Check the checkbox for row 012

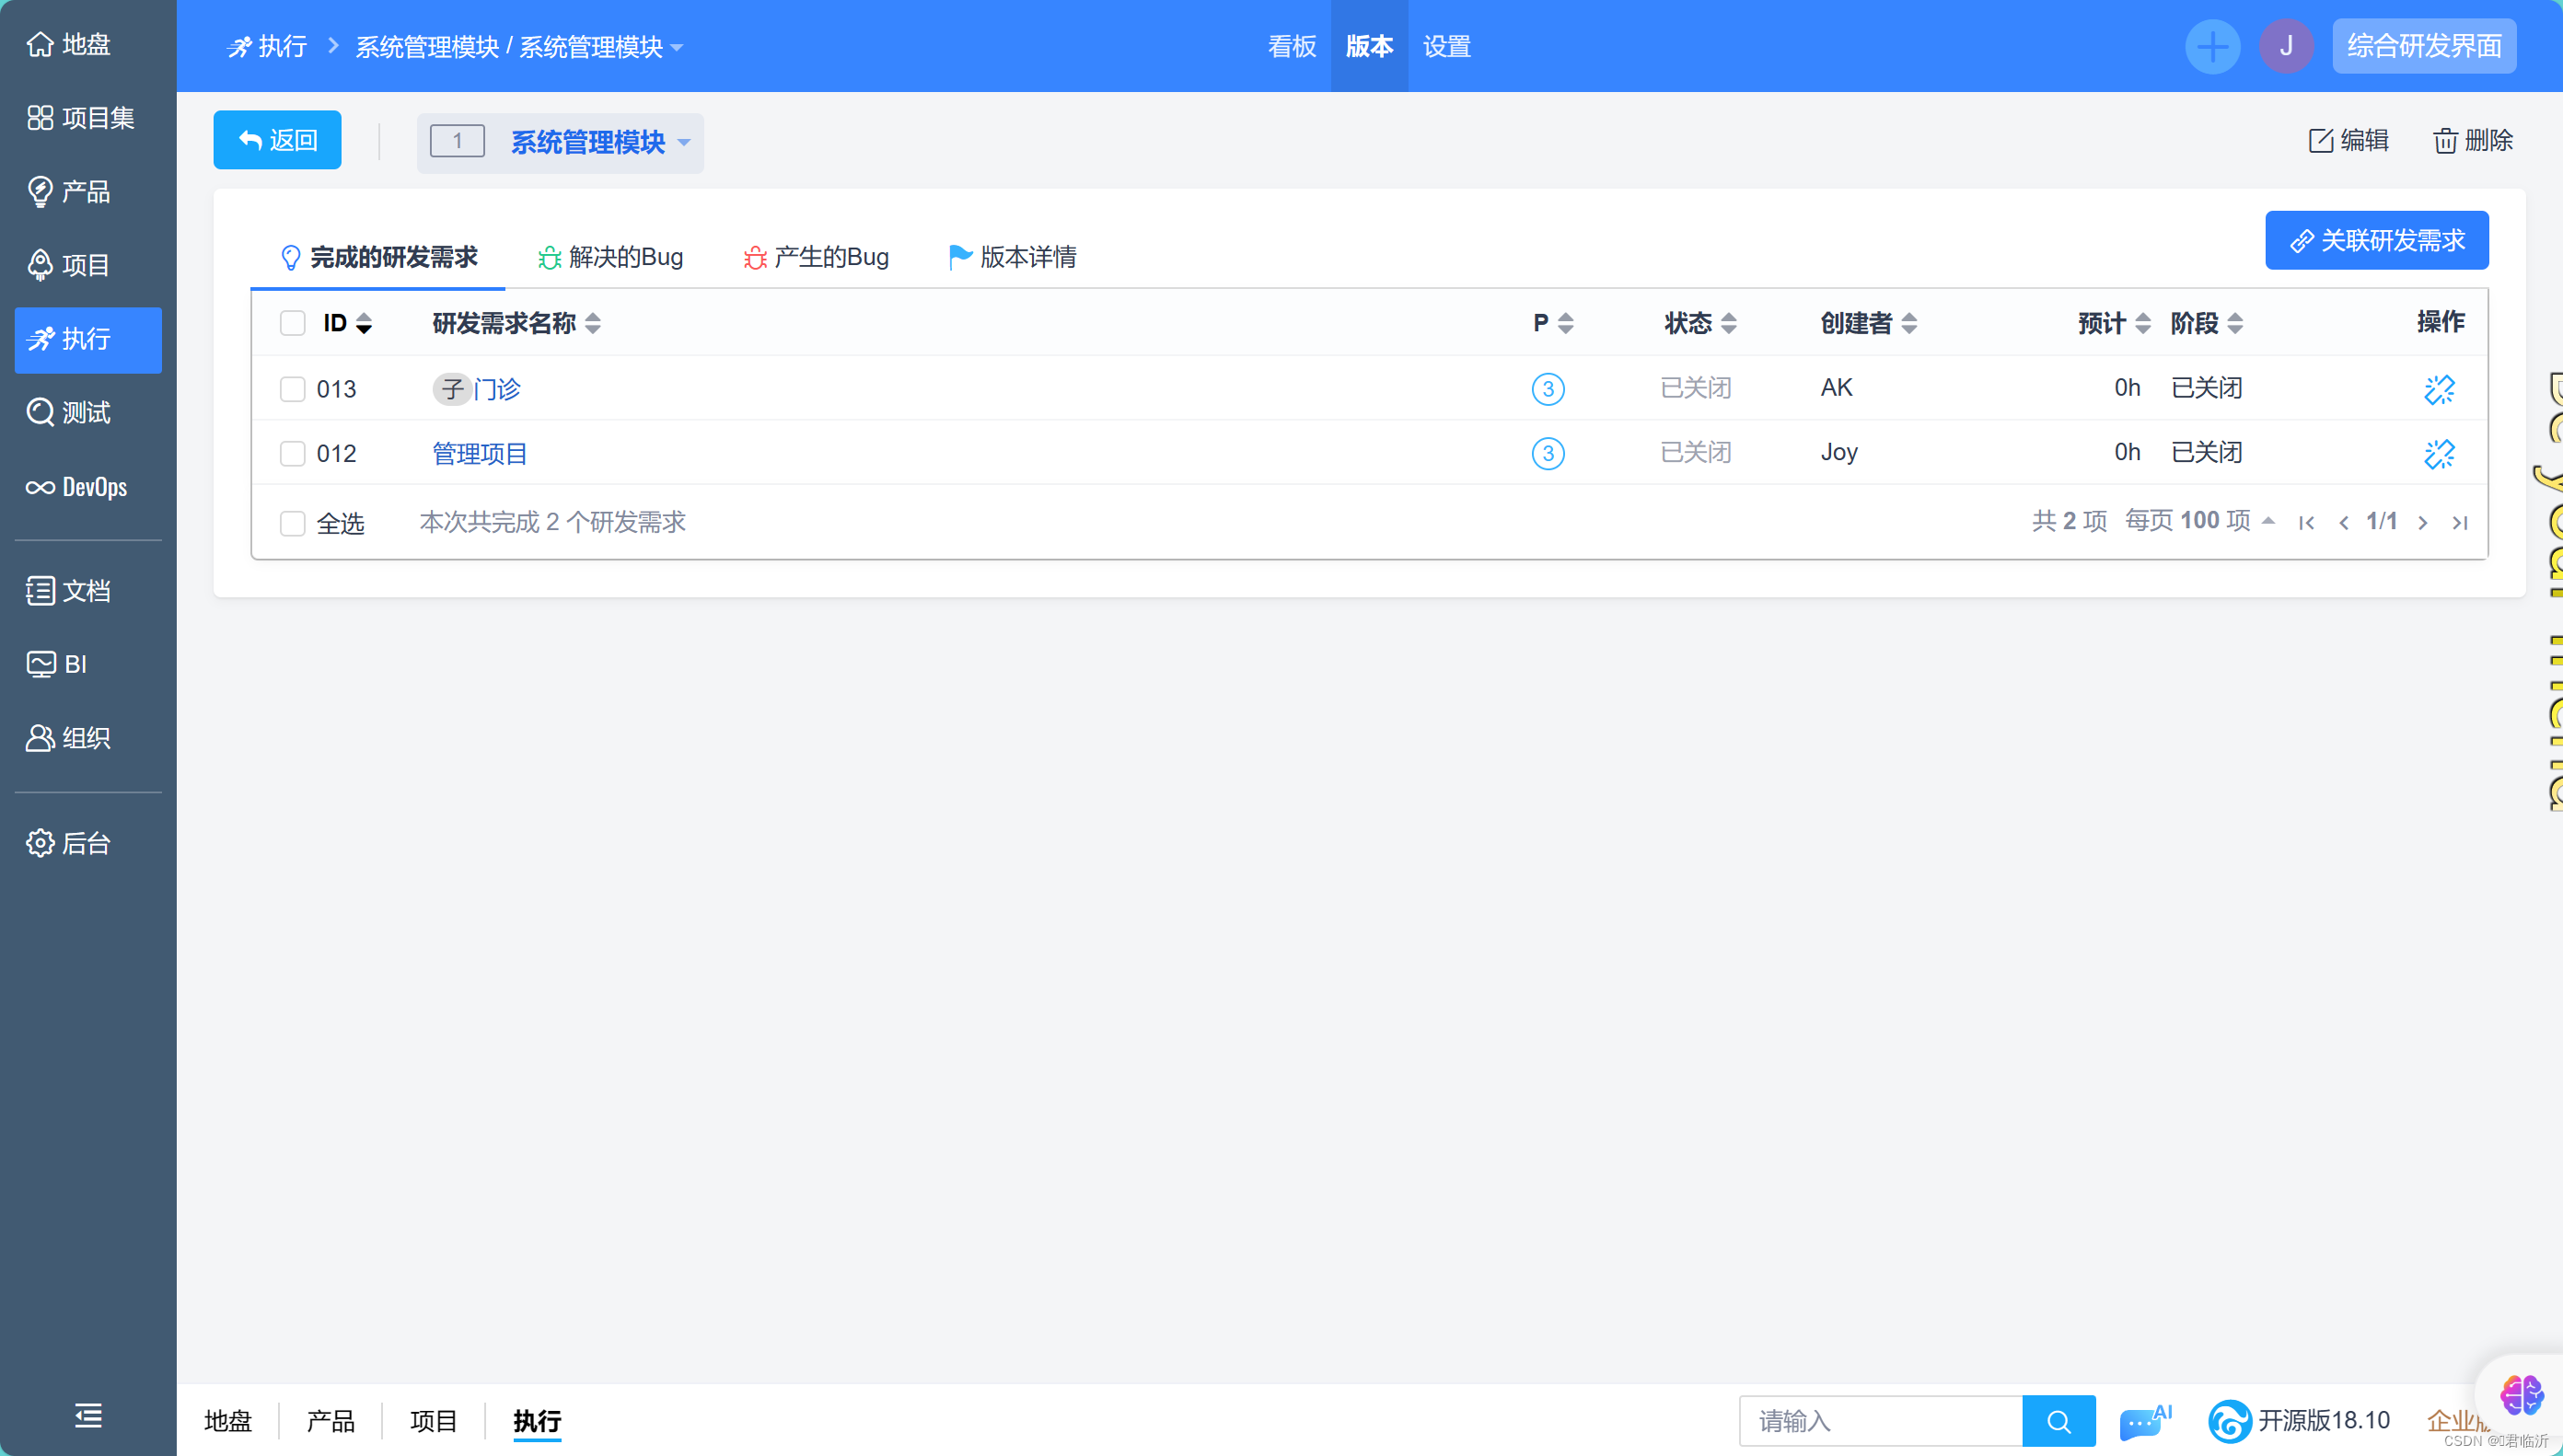292,453
